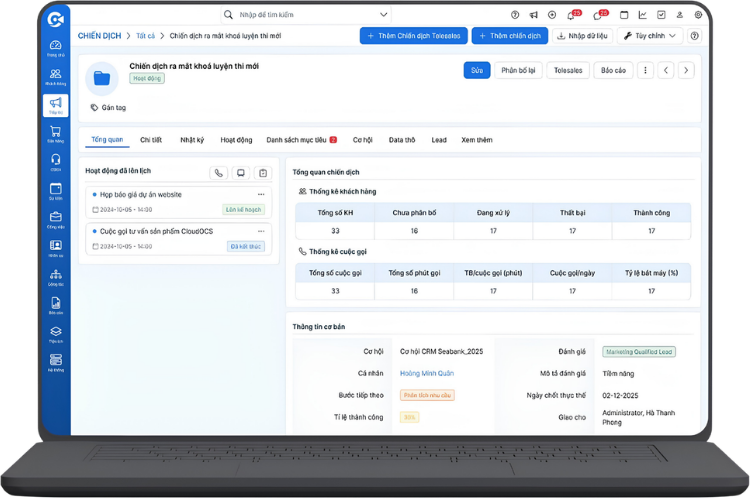Click the clipboard task icon in the activity panel
750x500 pixels.
click(x=262, y=173)
